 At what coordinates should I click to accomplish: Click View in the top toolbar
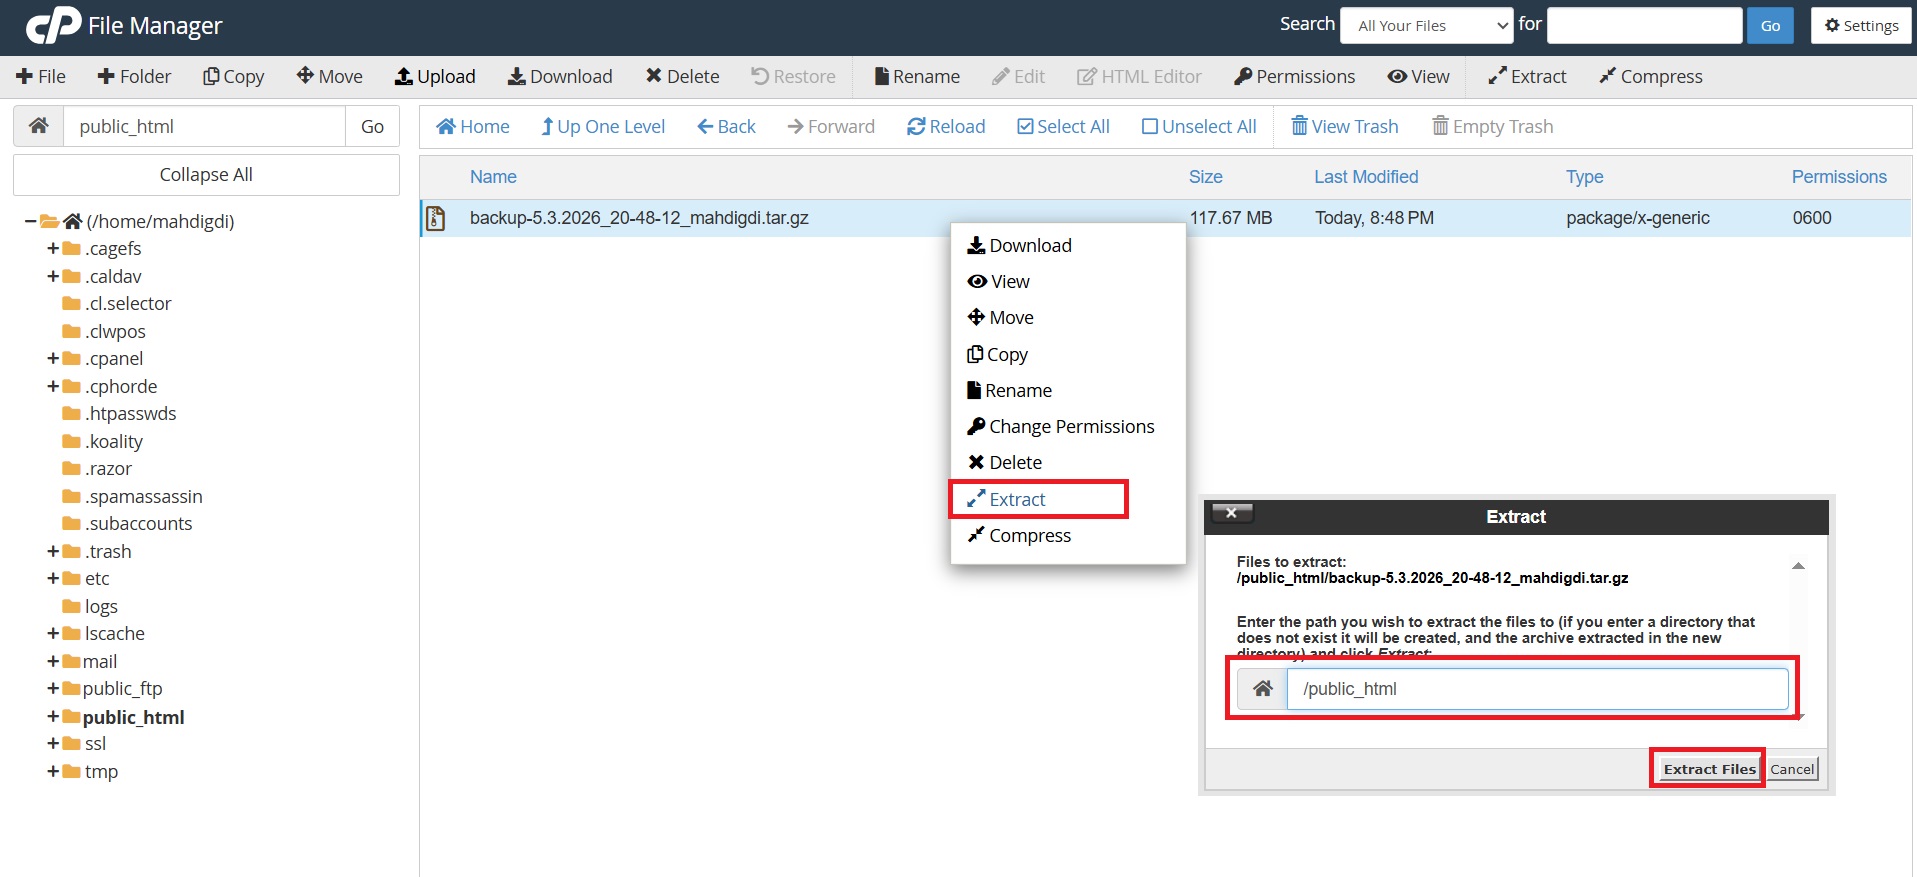point(1418,77)
